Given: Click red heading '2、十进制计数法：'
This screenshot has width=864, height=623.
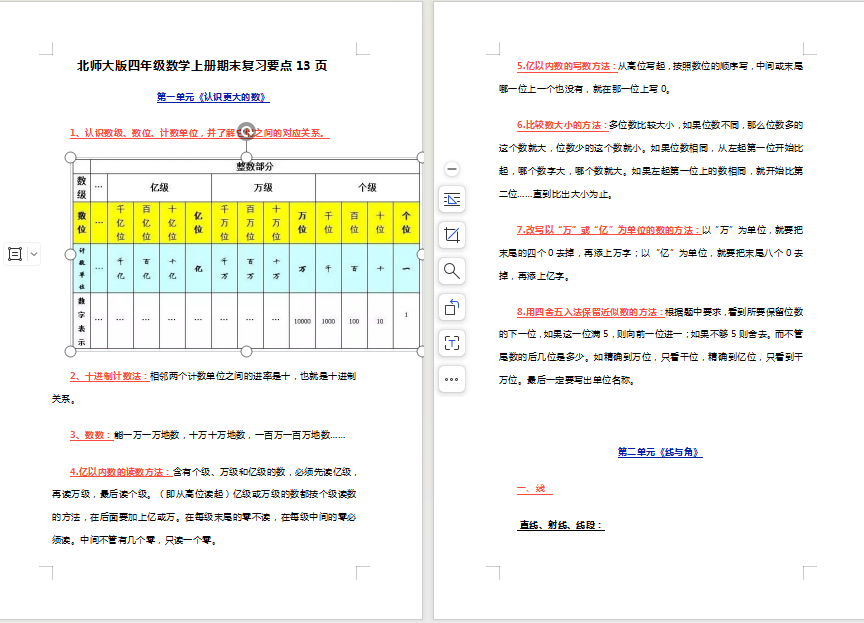Looking at the screenshot, I should (109, 376).
